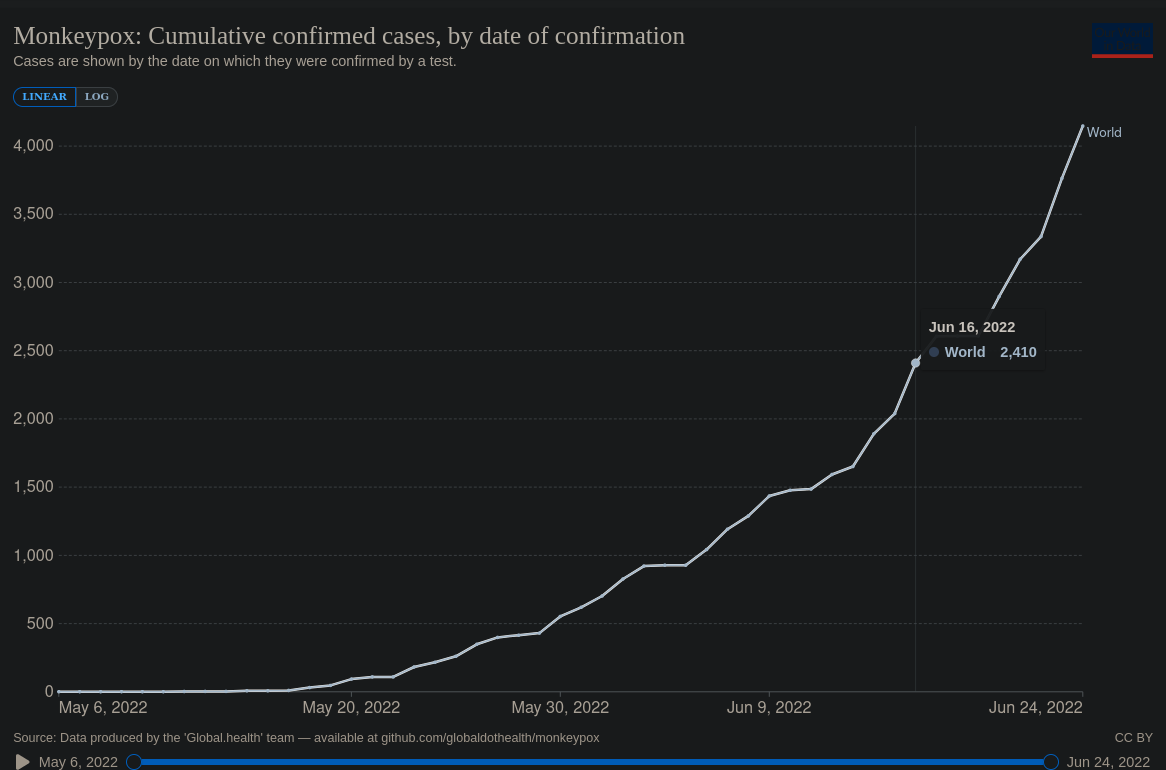Image resolution: width=1166 pixels, height=770 pixels.
Task: Click the middle of the blue timeline track
Action: click(x=592, y=762)
